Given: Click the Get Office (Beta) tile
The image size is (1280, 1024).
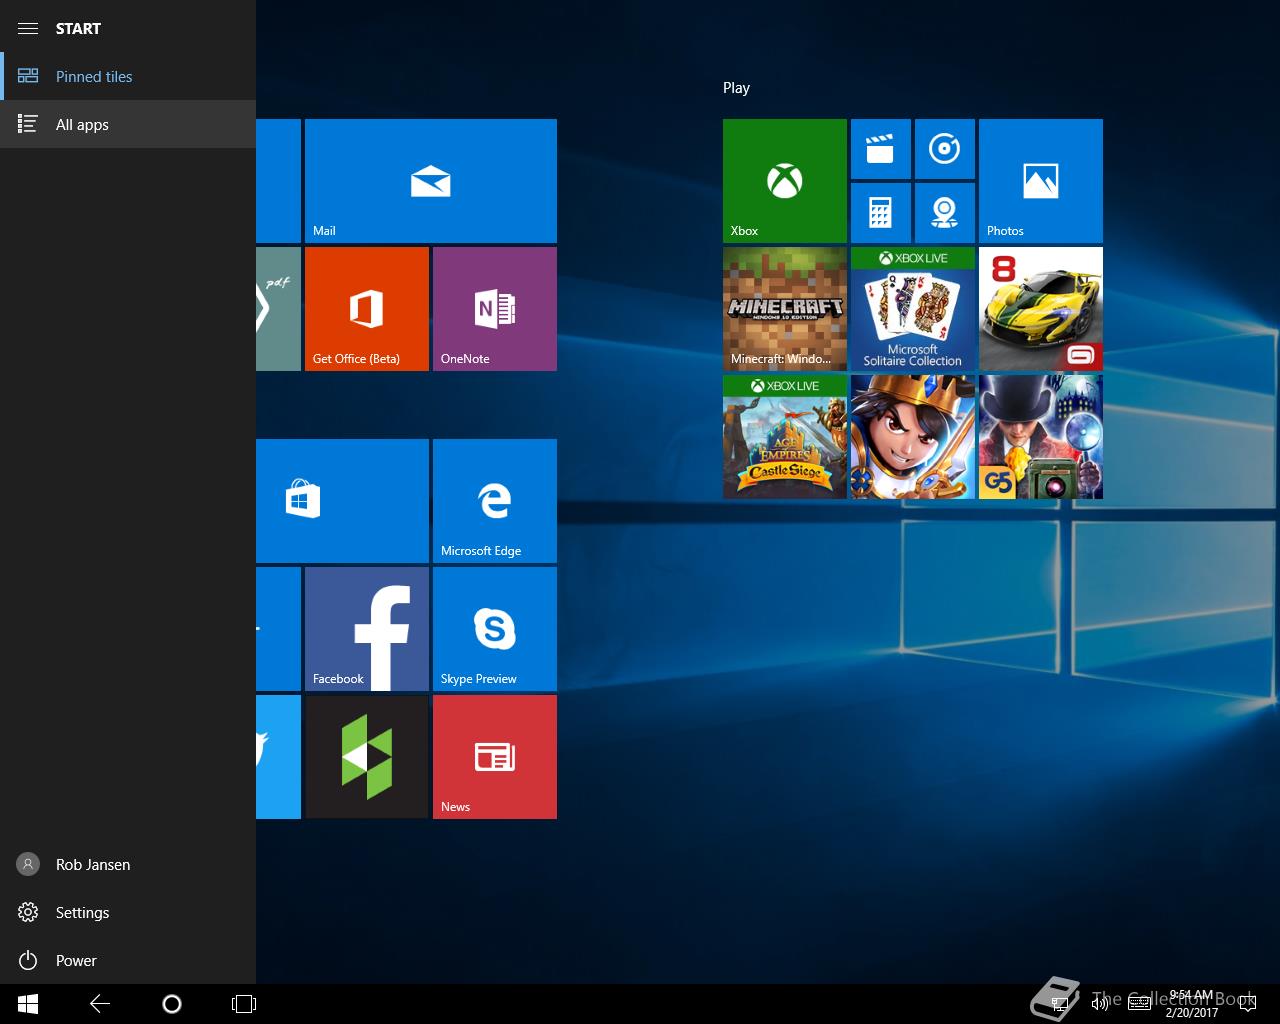Looking at the screenshot, I should [x=366, y=308].
